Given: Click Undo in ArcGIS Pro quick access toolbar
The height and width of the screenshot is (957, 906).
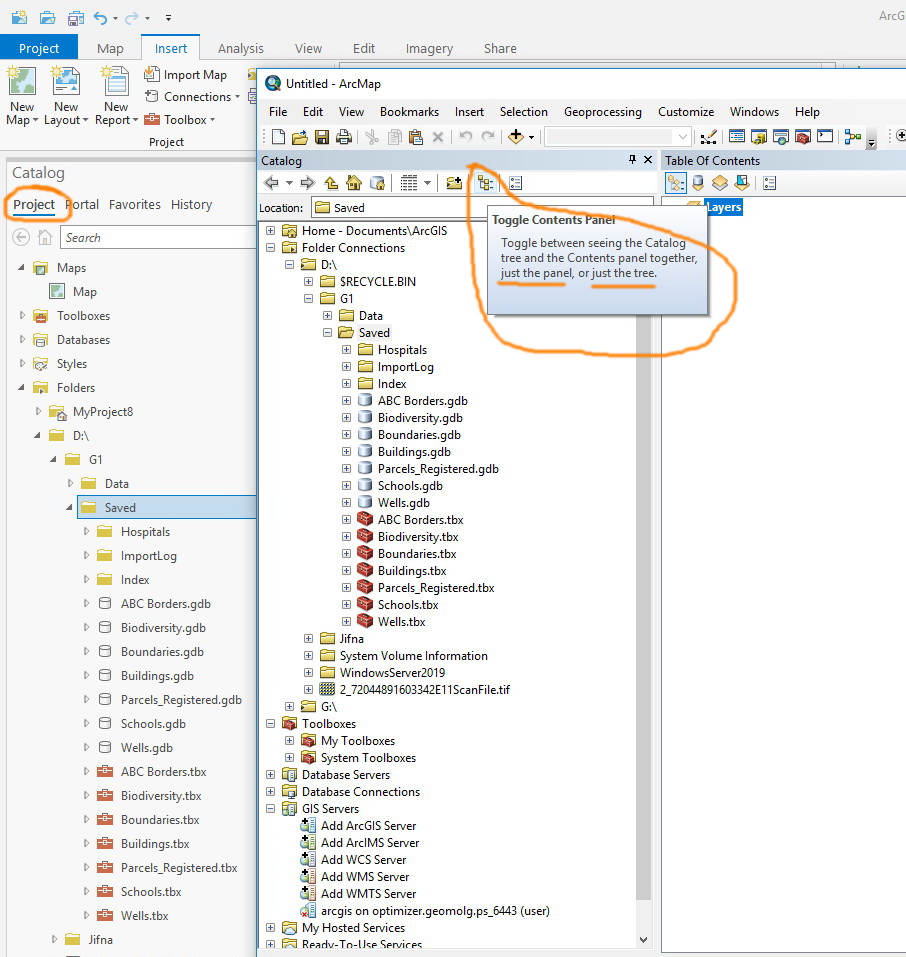Looking at the screenshot, I should tap(100, 18).
